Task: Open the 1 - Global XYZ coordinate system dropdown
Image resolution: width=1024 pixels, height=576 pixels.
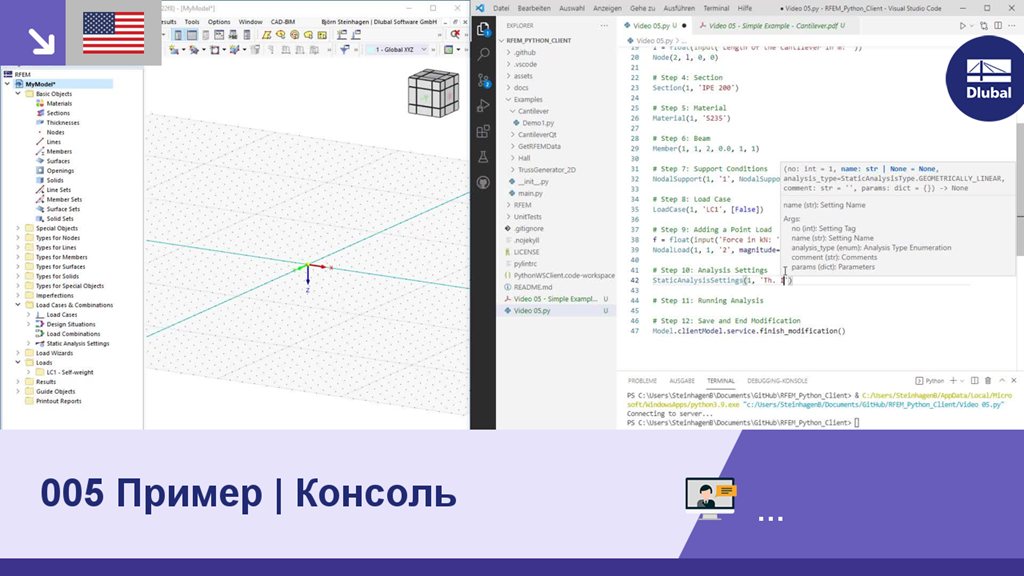Action: (396, 50)
